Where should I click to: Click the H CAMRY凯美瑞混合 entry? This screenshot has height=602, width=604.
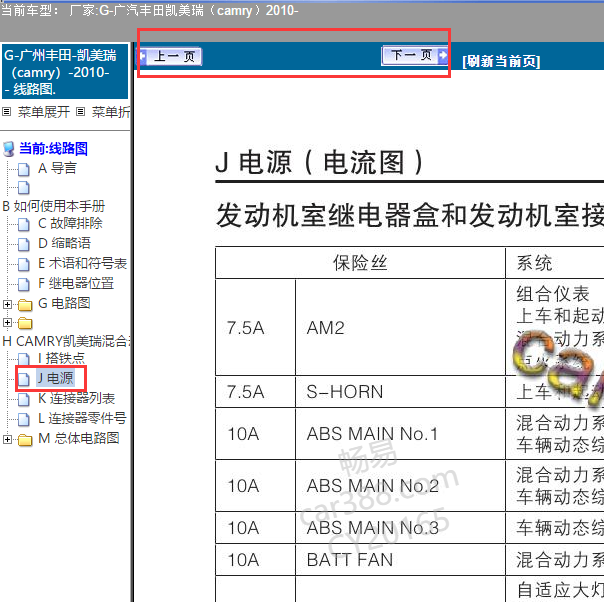pos(66,341)
